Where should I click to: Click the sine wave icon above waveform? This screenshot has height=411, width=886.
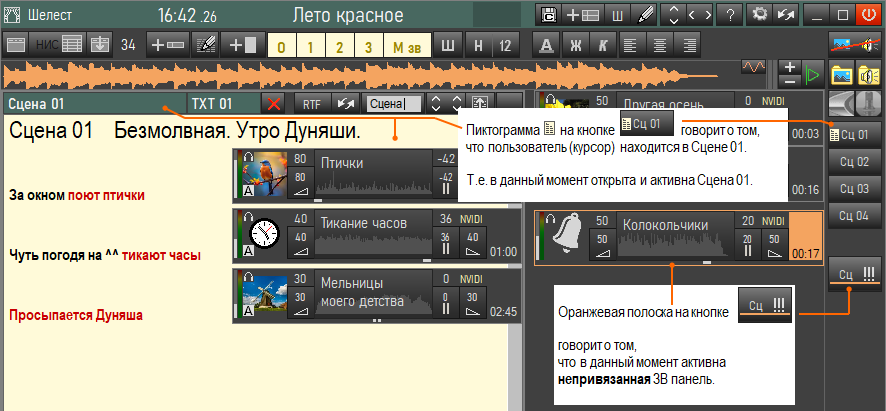pos(754,67)
